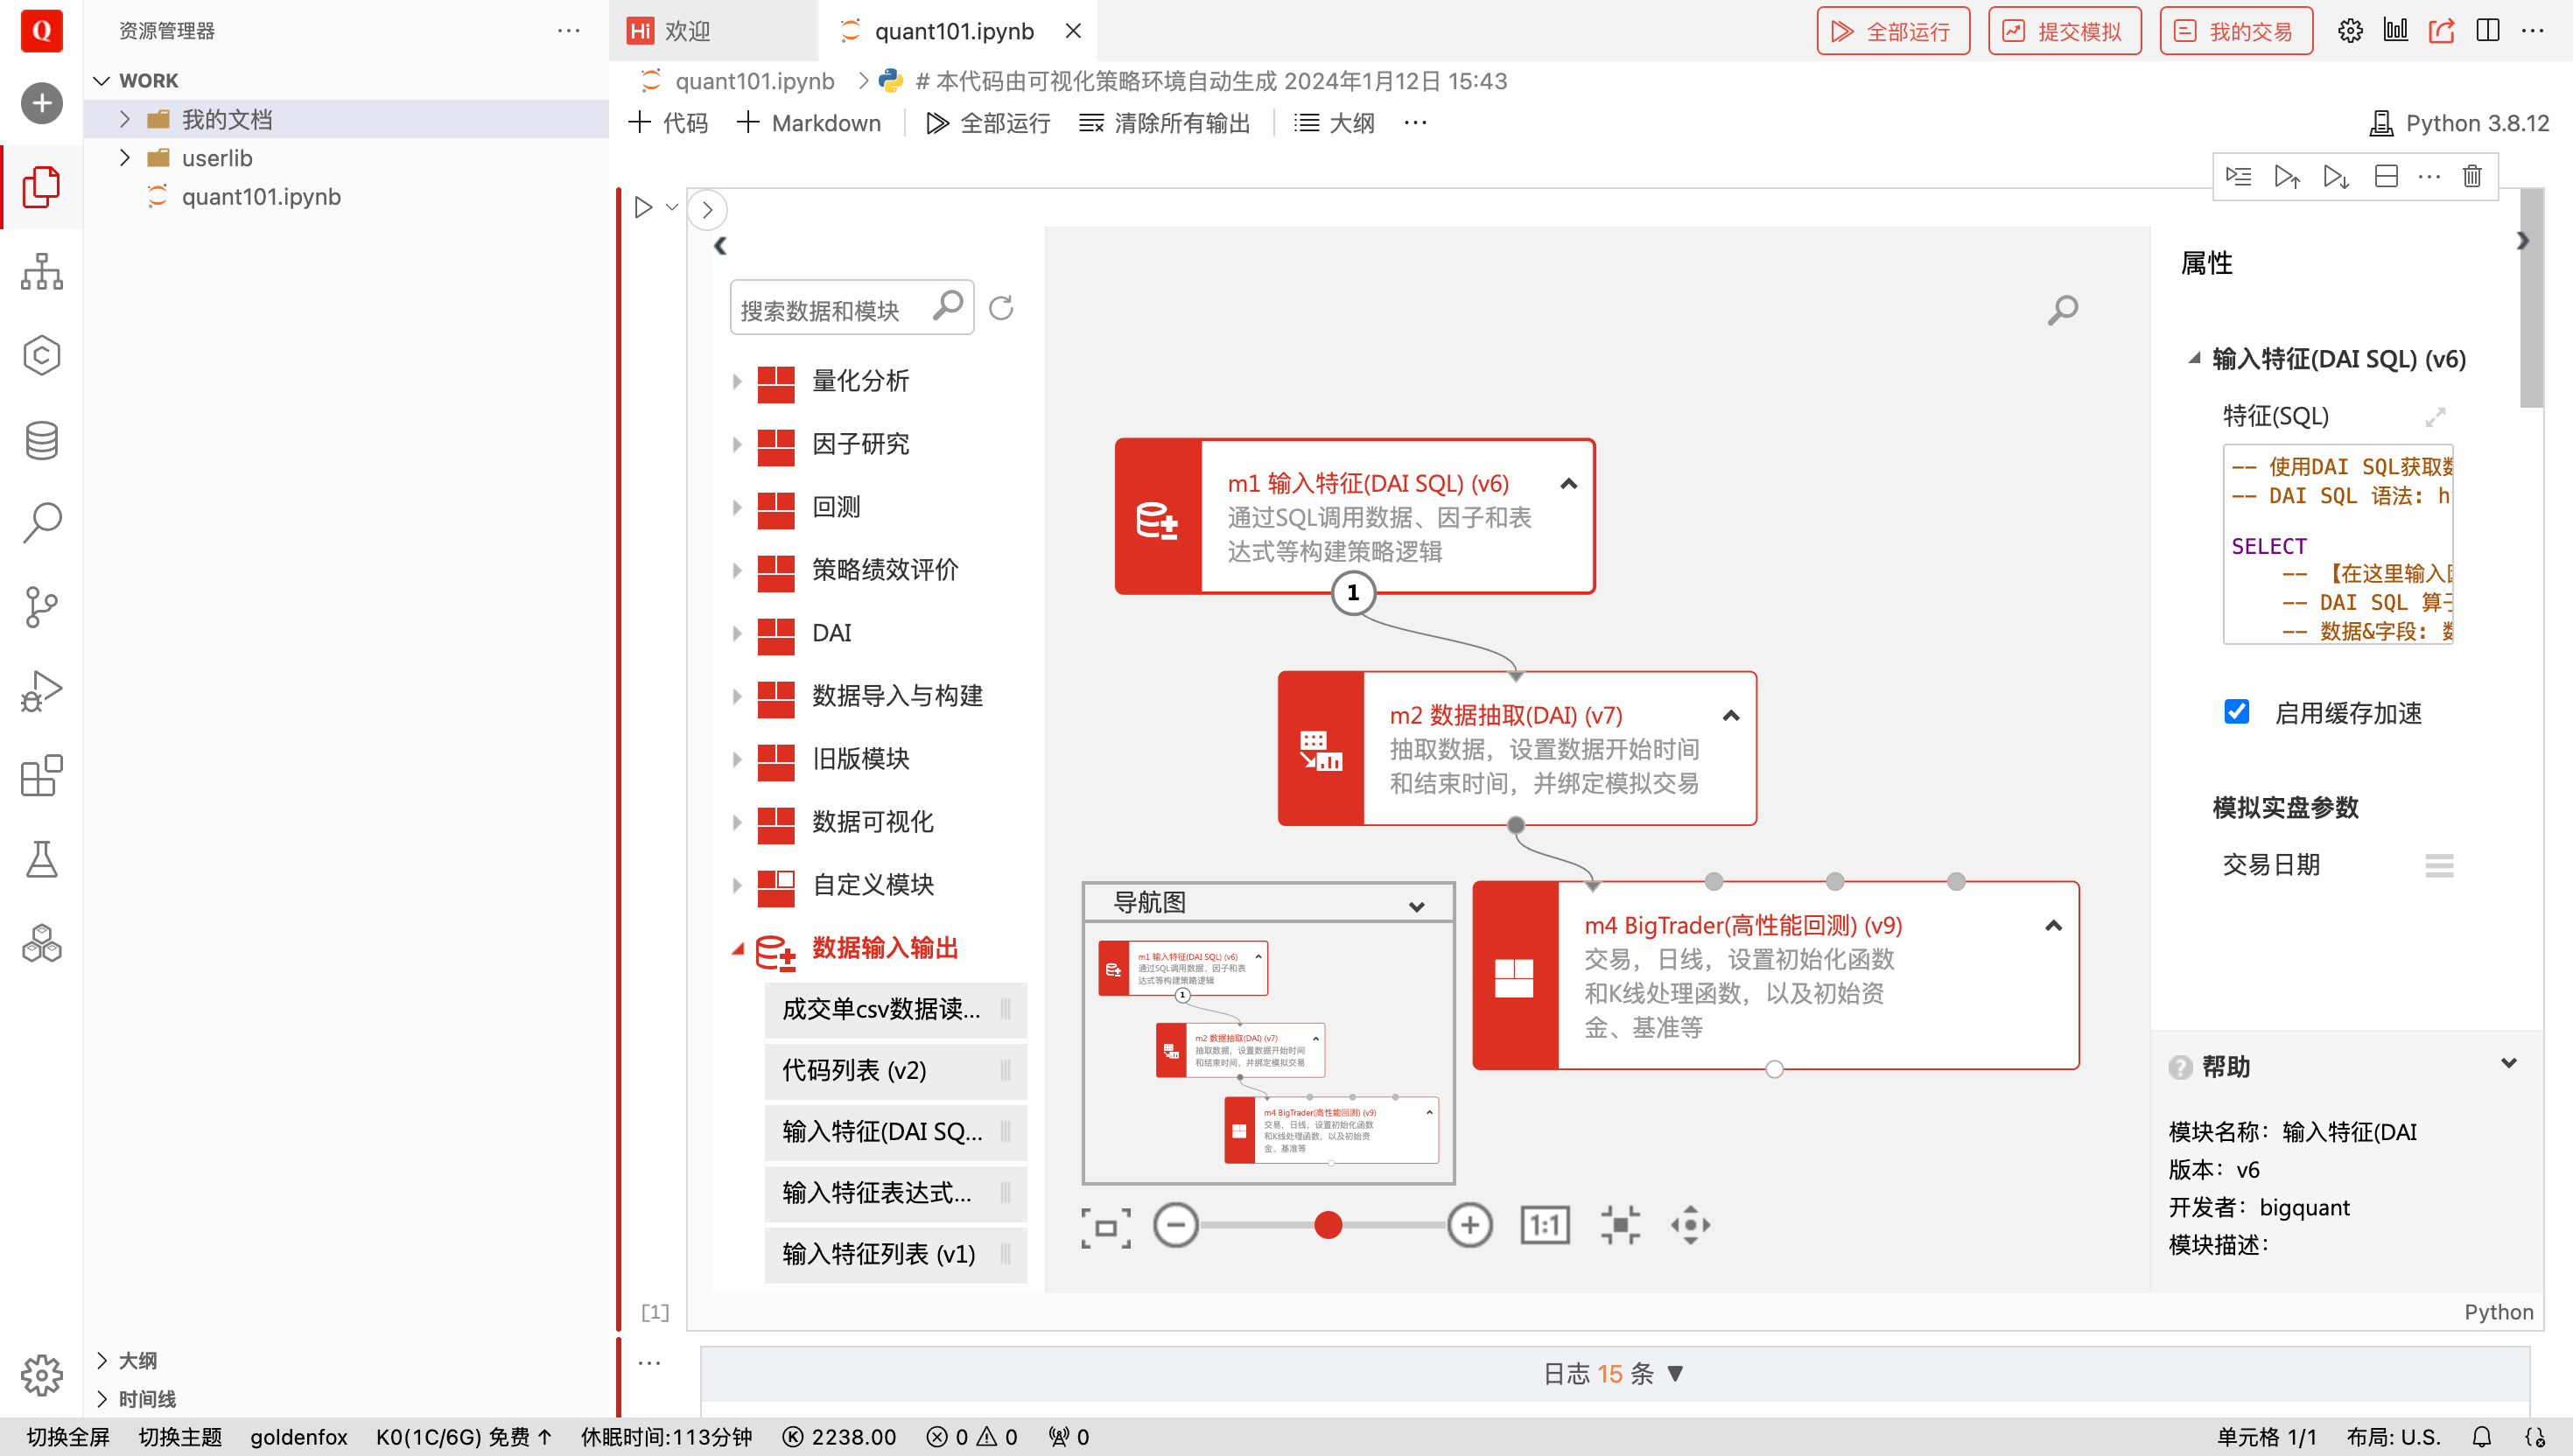The width and height of the screenshot is (2573, 1456).
Task: Click the 搜索数据和模块 search field
Action: click(x=830, y=310)
